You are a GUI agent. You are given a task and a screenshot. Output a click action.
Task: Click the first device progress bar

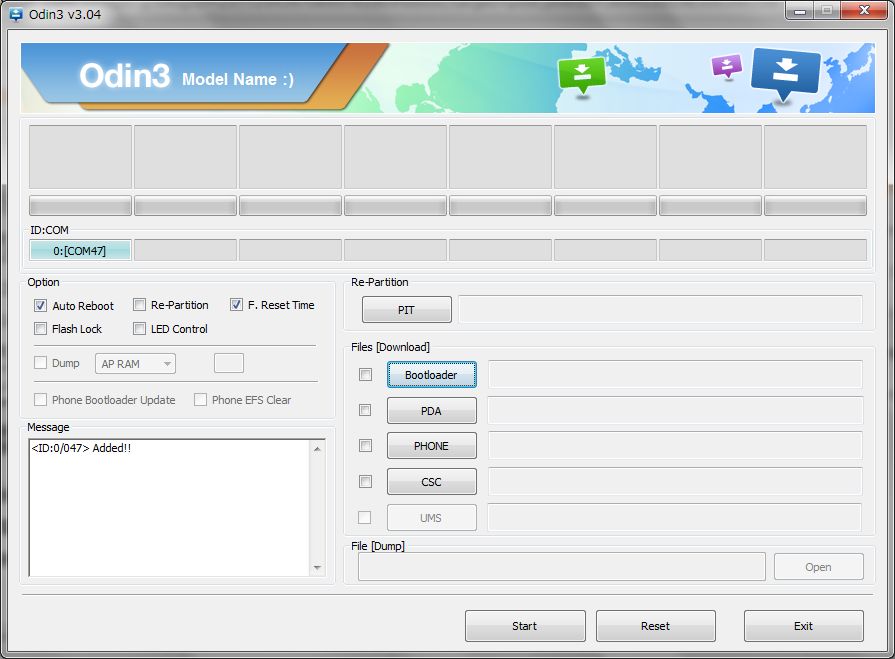80,205
